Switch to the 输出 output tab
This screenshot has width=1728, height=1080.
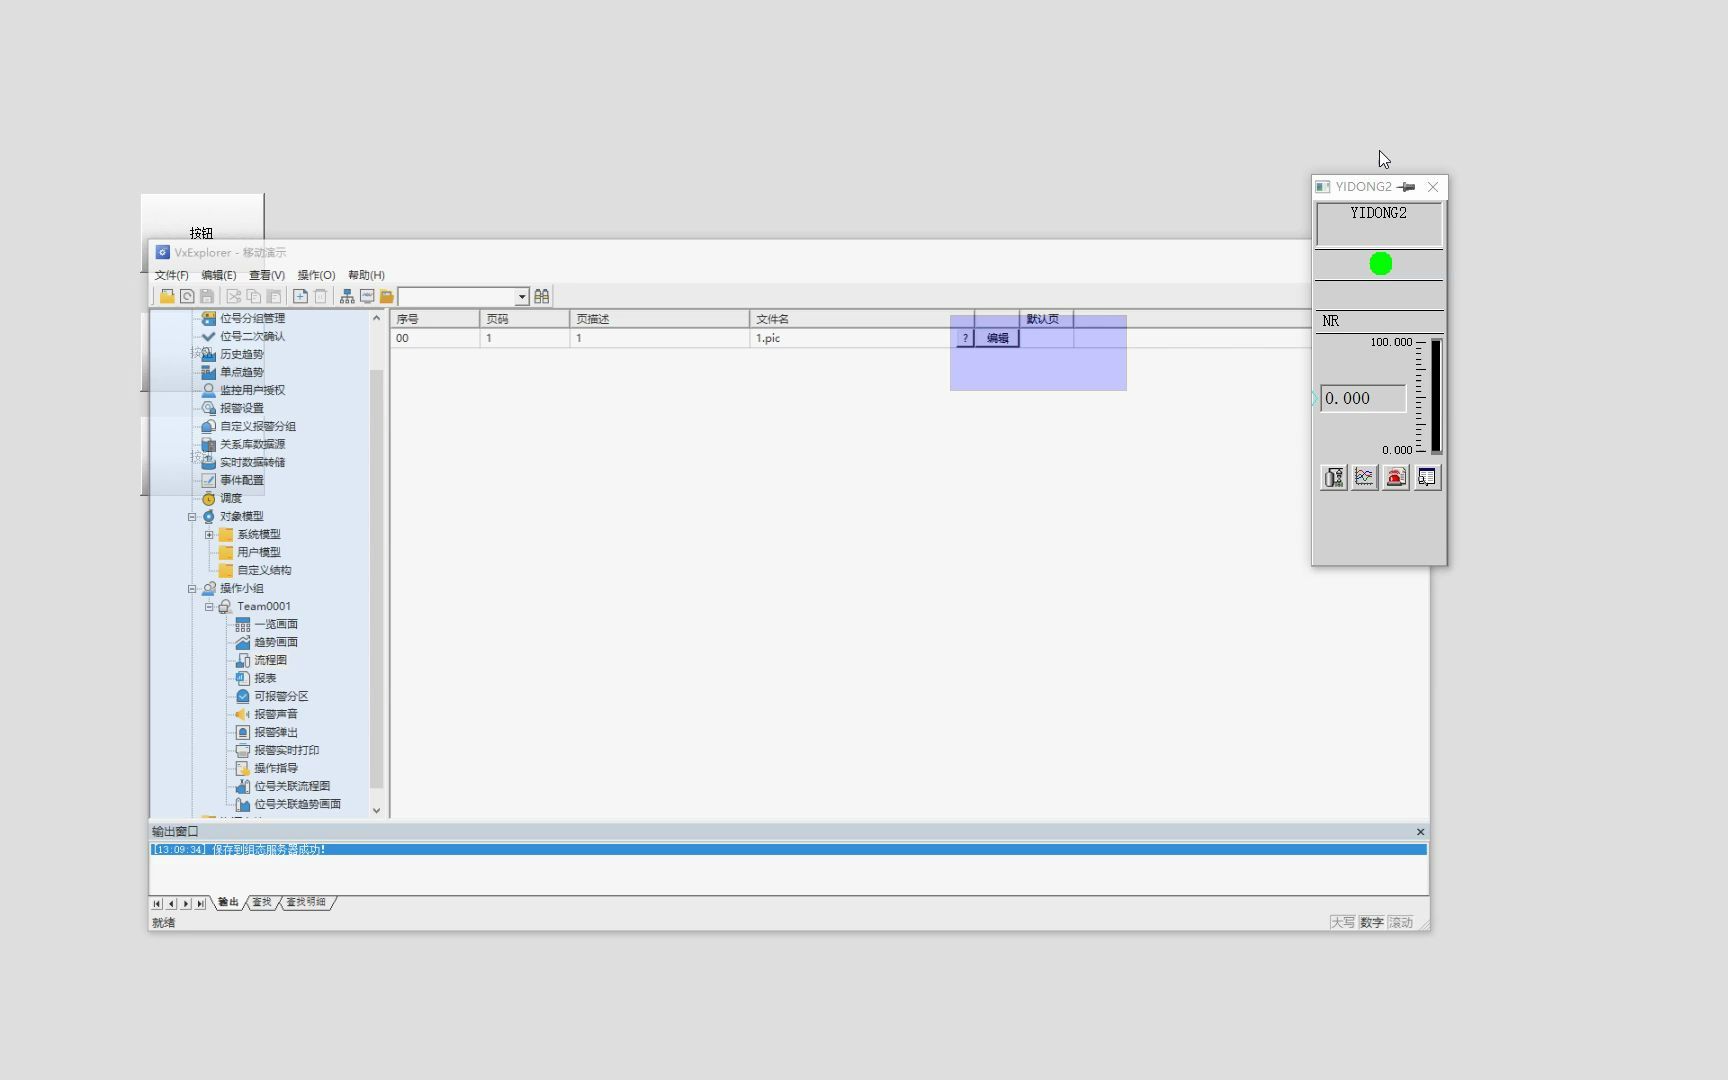pyautogui.click(x=229, y=902)
